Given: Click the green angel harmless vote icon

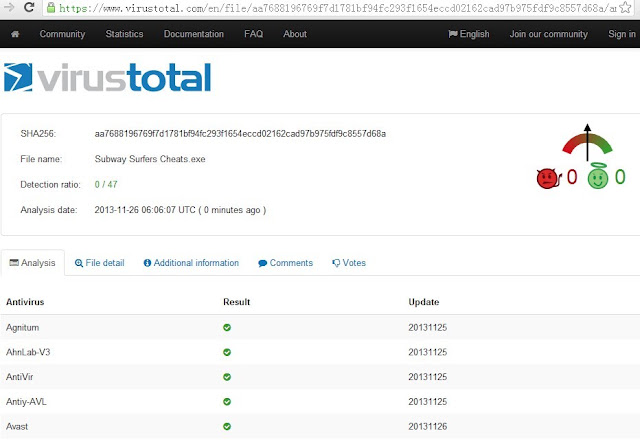Looking at the screenshot, I should pos(598,176).
